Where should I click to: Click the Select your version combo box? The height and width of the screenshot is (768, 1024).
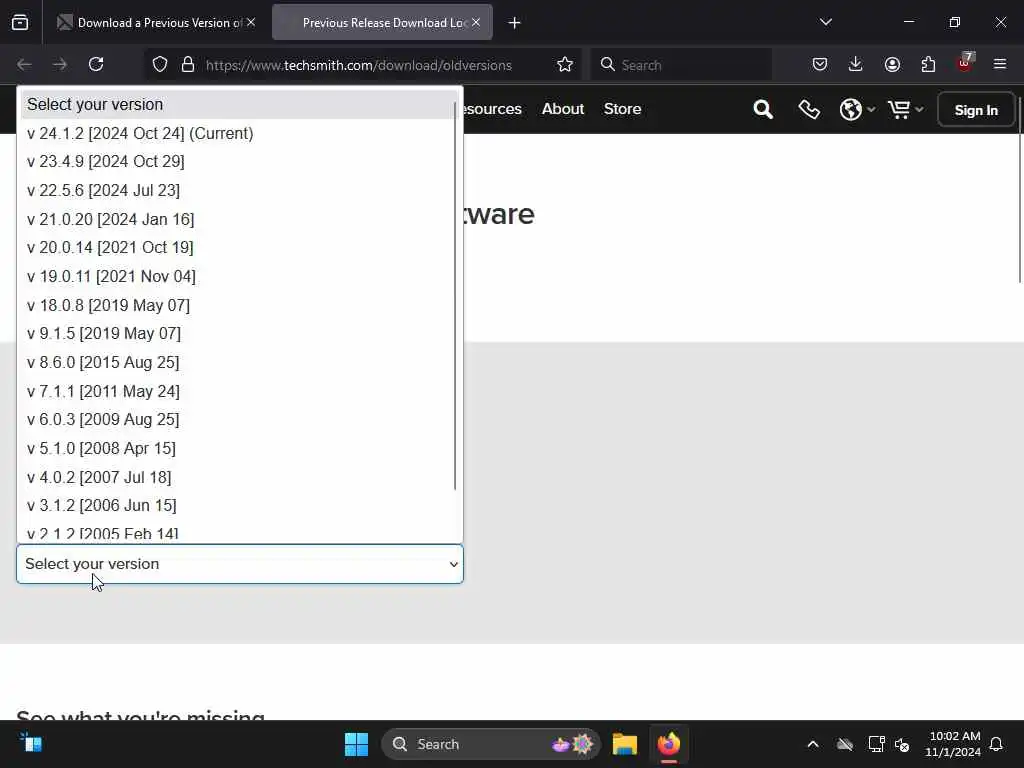[240, 564]
